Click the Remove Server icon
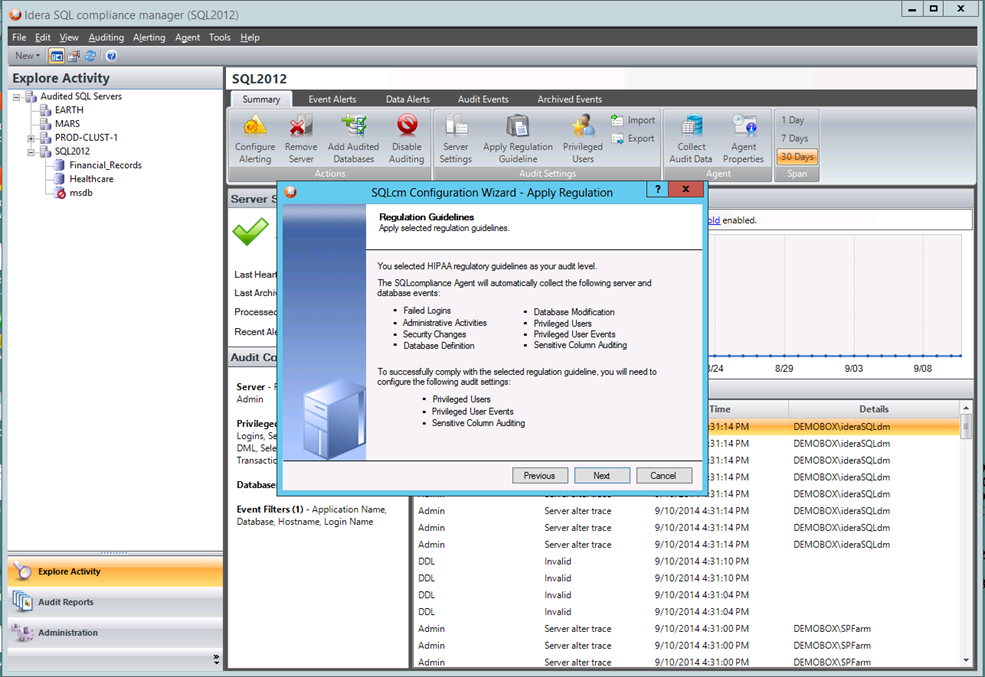 (x=301, y=127)
